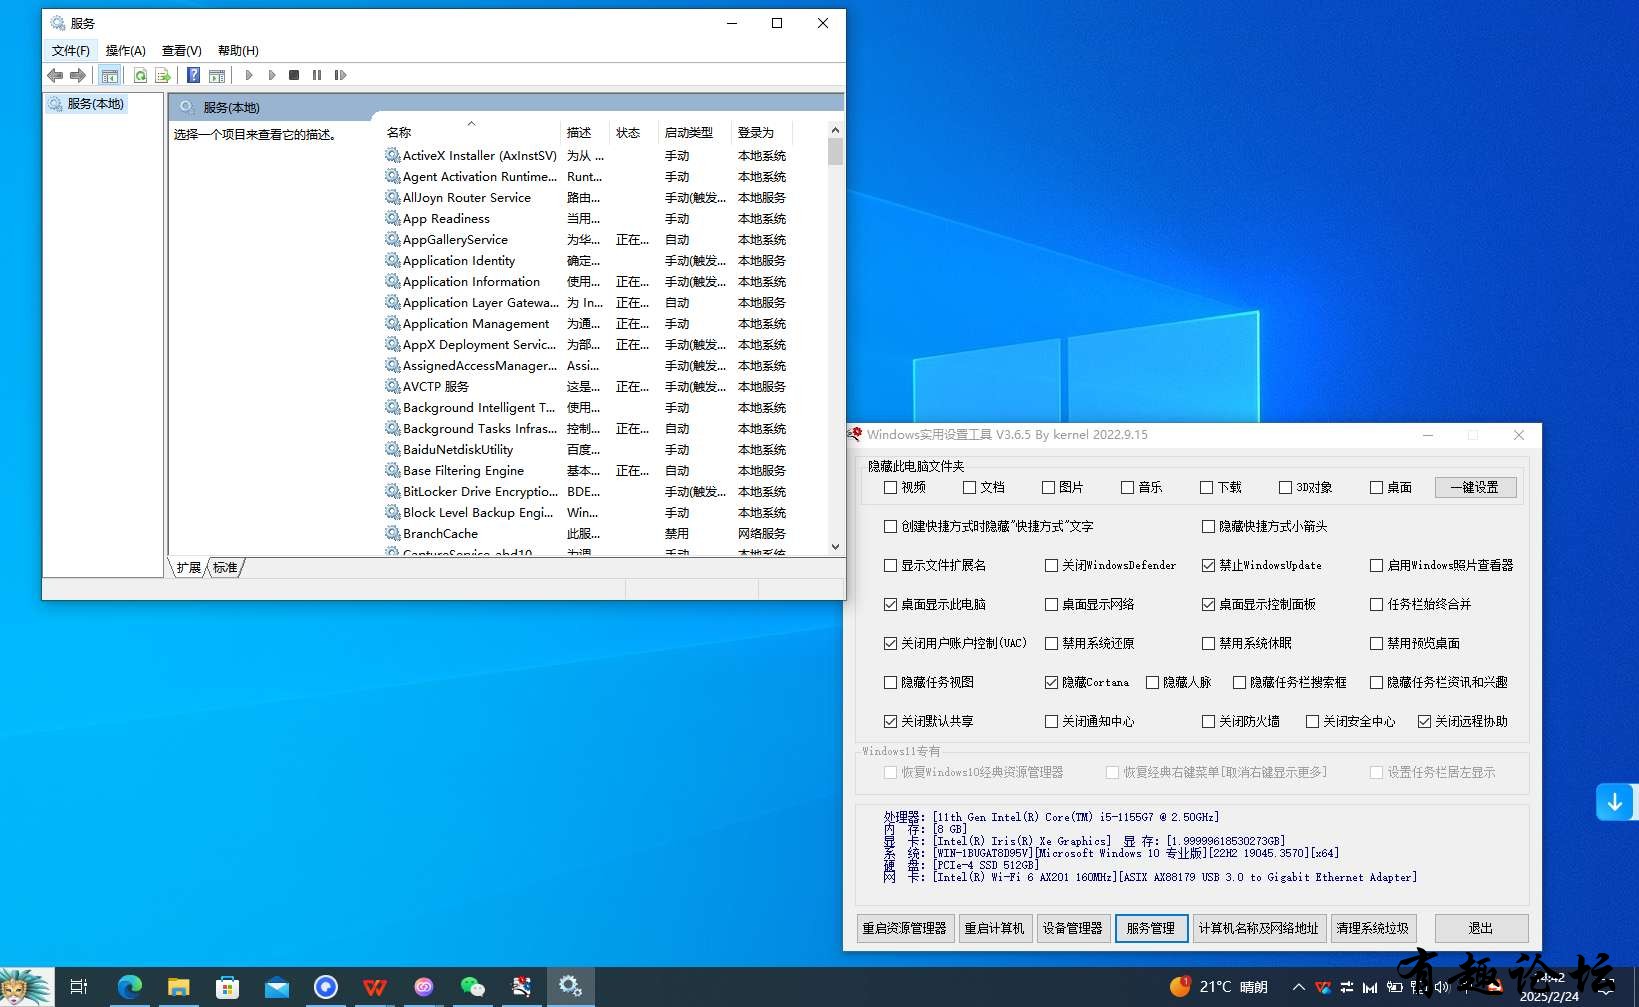Open WPS Office from the taskbar
Screen dimensions: 1639x1007
click(375, 987)
